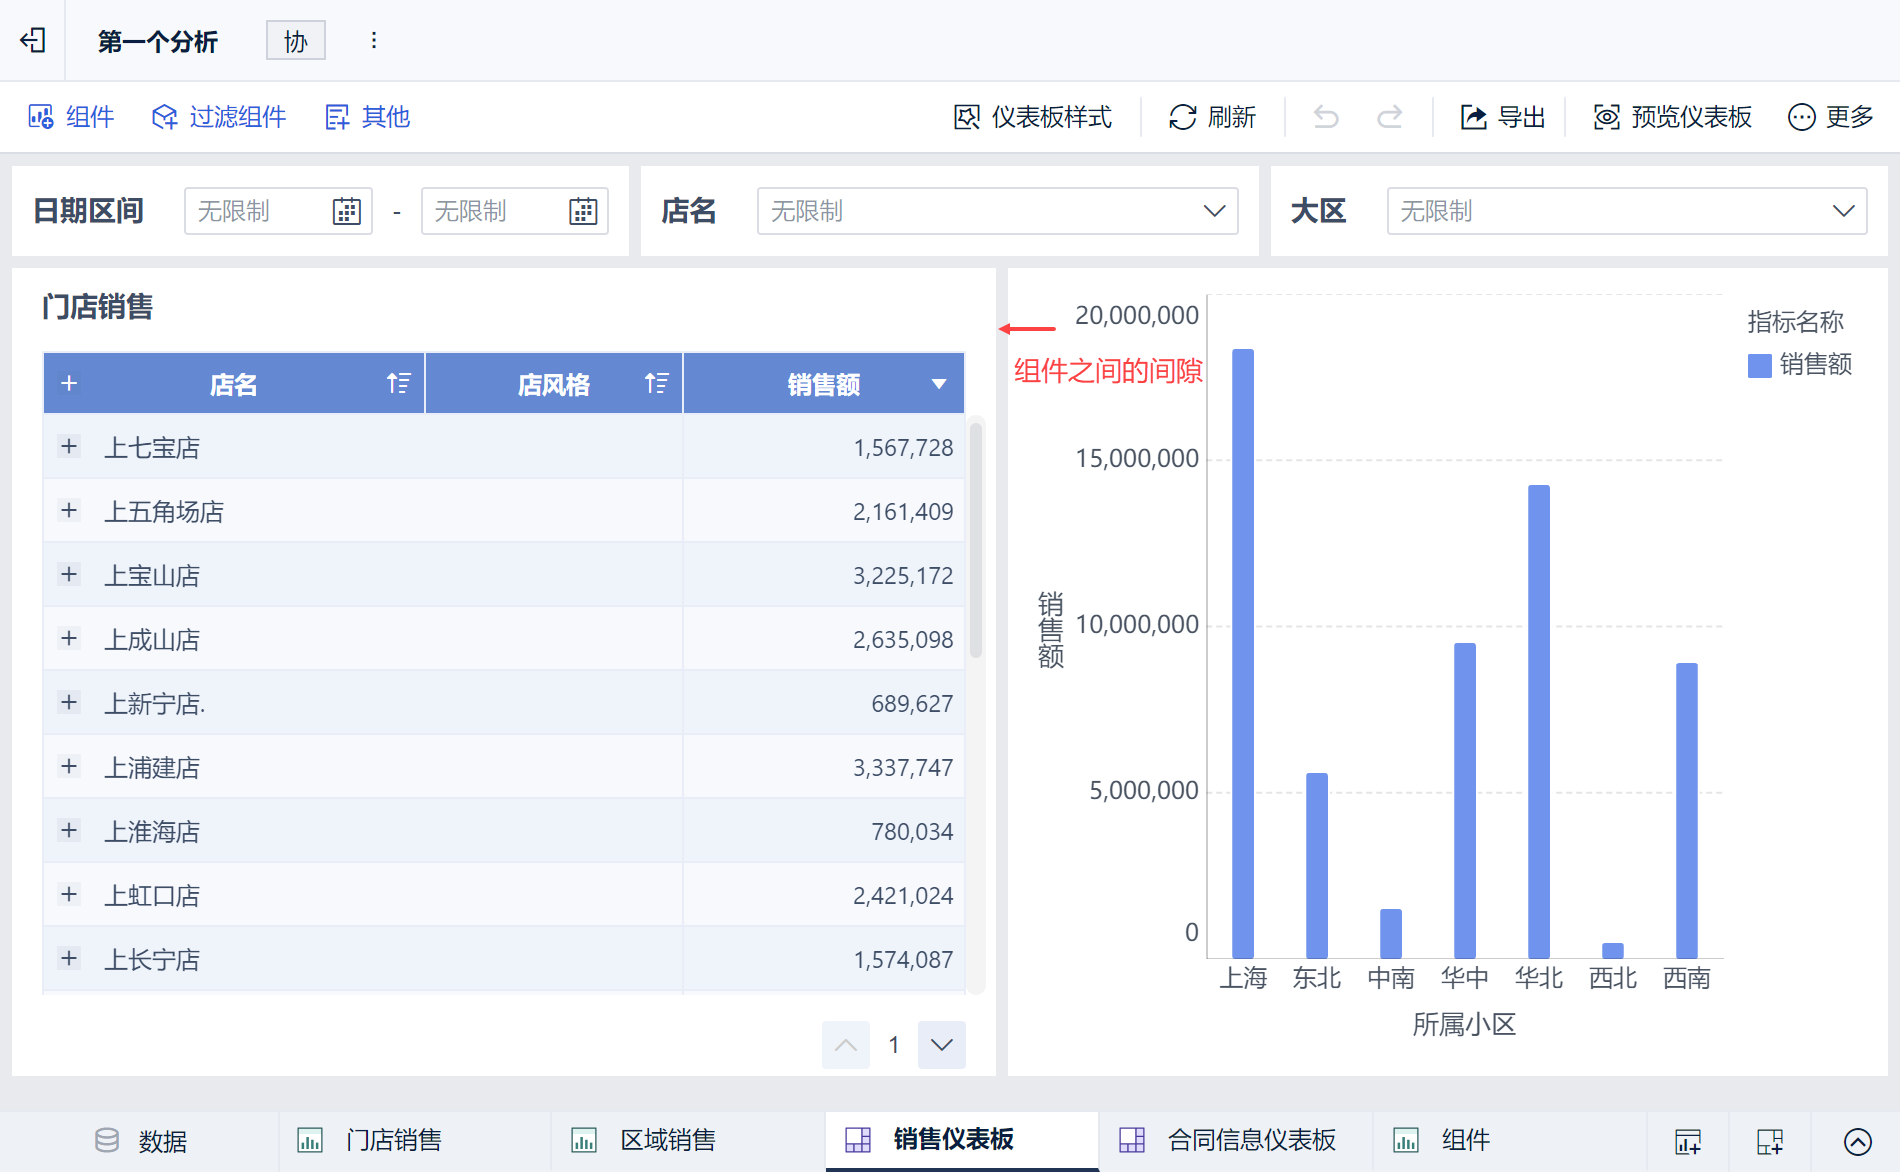Go to next table page arrow

coord(941,1045)
